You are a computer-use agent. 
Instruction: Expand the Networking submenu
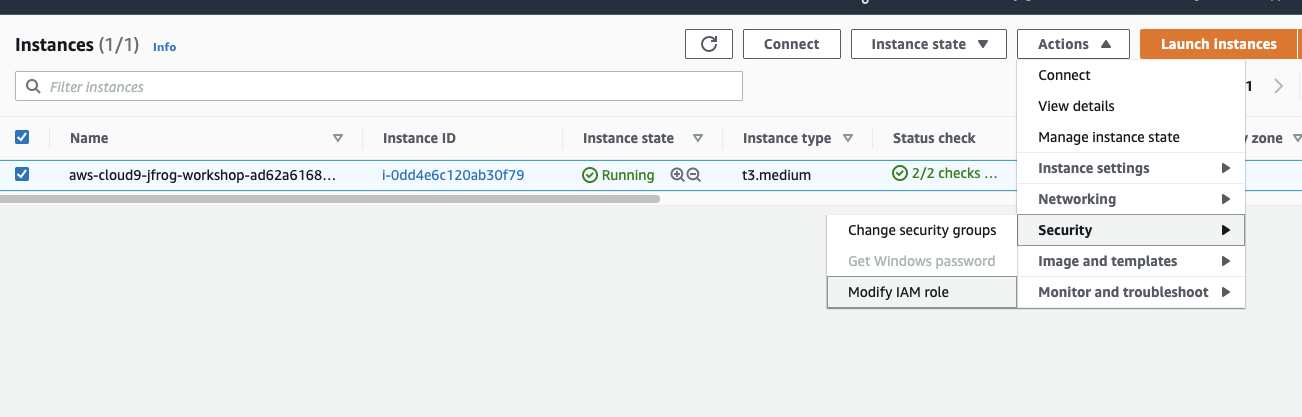point(1130,199)
